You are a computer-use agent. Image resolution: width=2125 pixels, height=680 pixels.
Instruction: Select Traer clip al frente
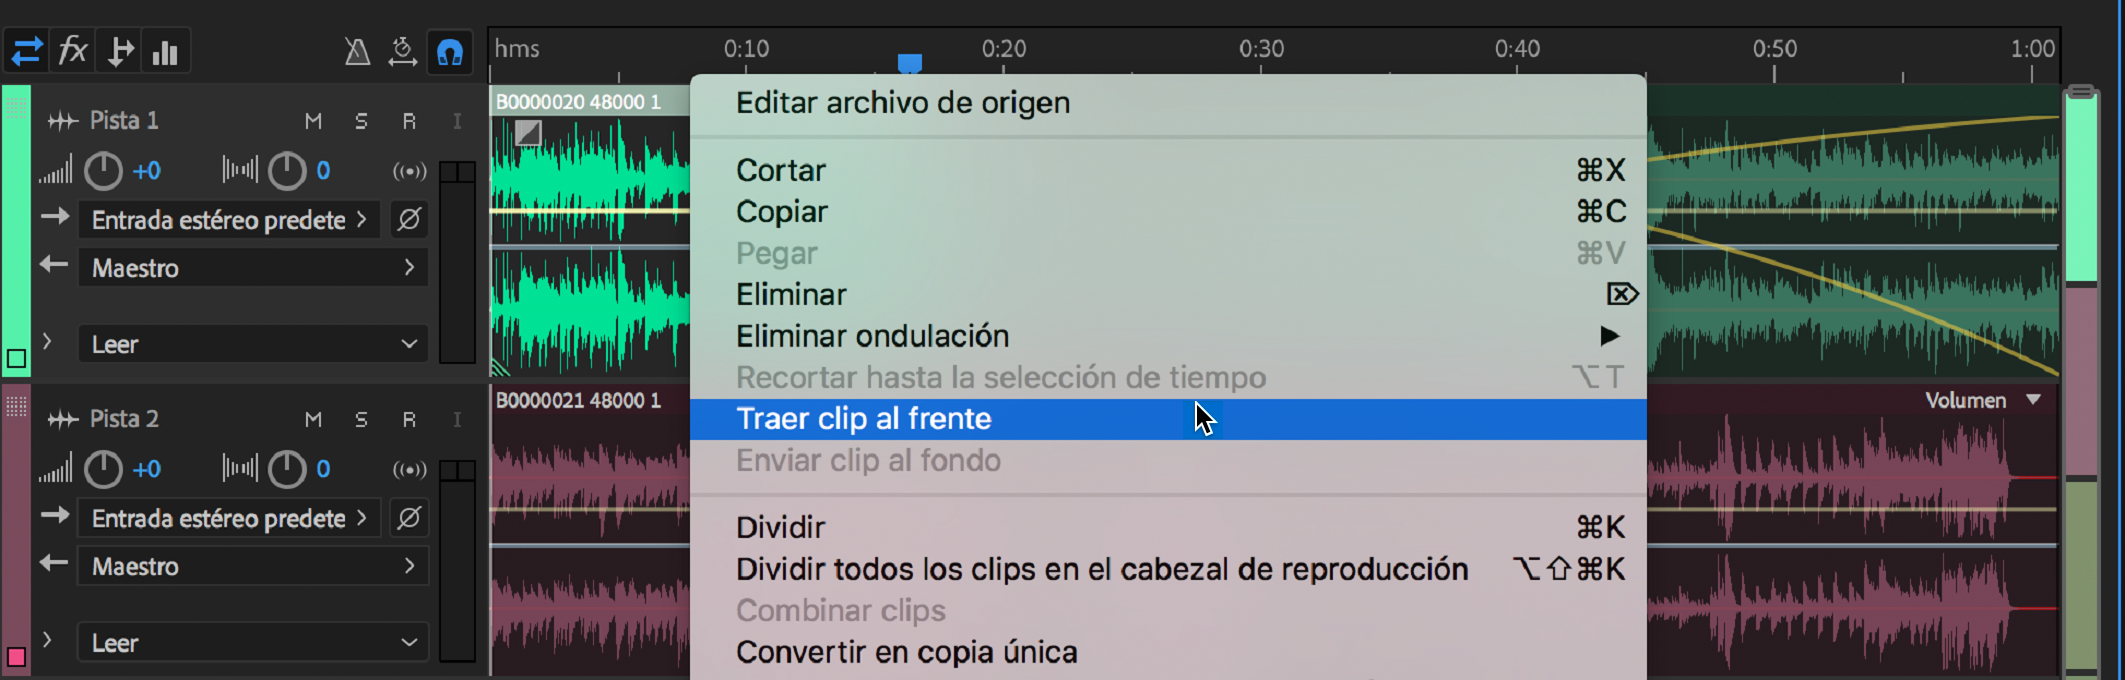click(x=864, y=419)
